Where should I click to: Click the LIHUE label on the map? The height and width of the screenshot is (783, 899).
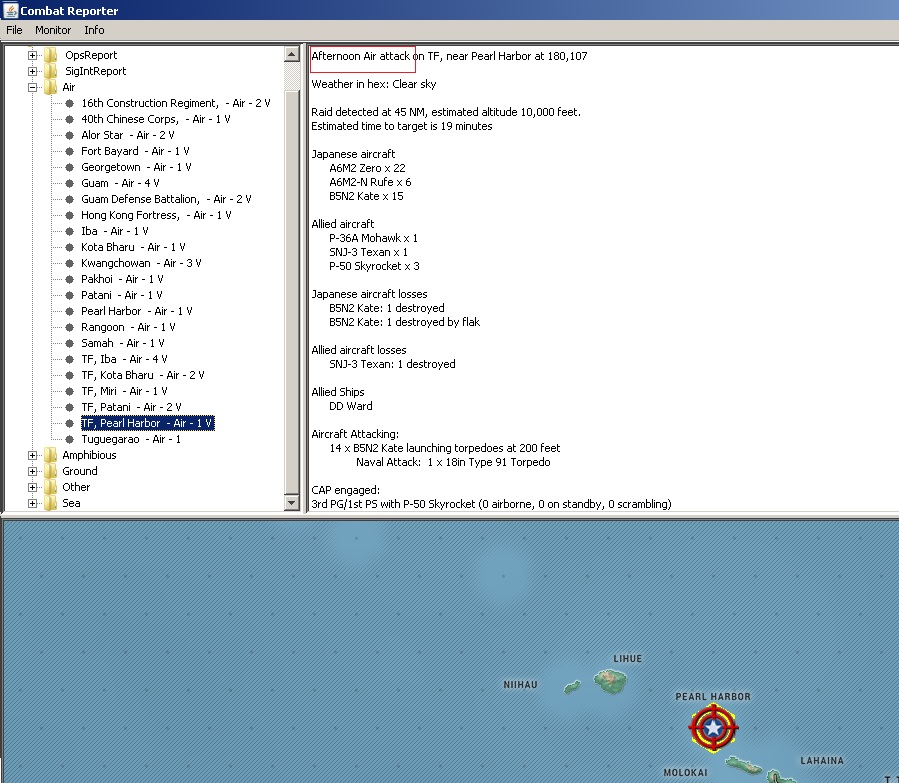tap(628, 659)
